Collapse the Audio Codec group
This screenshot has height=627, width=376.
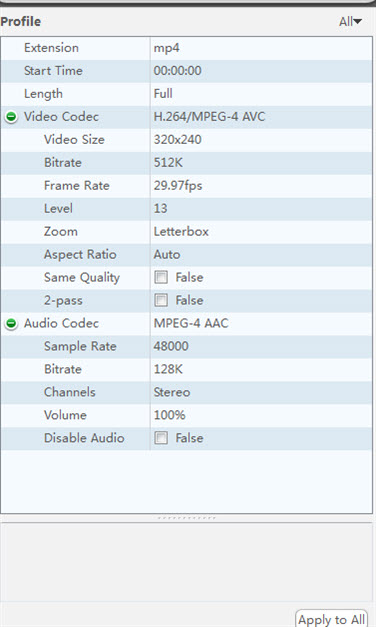[11, 323]
